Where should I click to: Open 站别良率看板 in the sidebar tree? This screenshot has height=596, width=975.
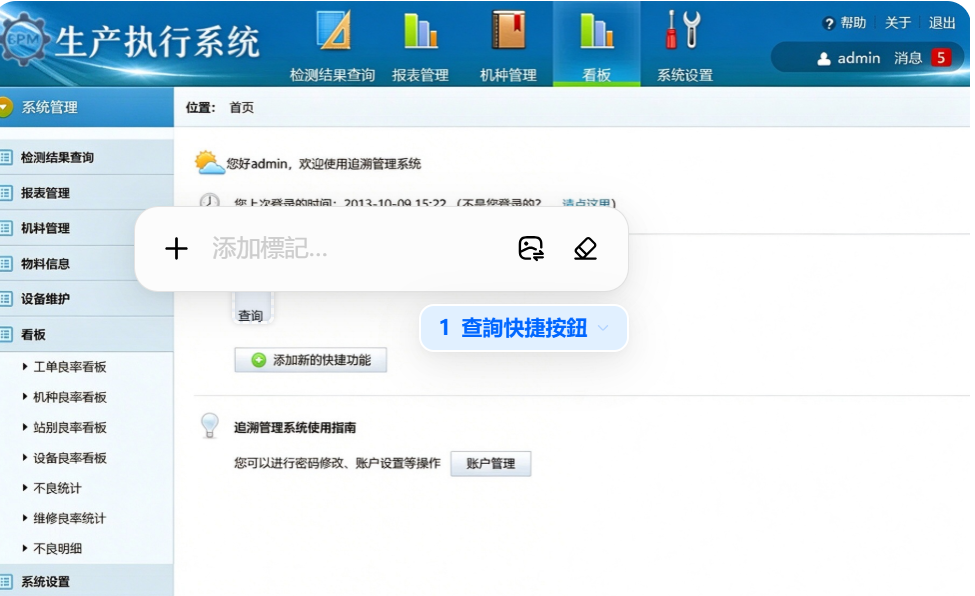pos(70,427)
